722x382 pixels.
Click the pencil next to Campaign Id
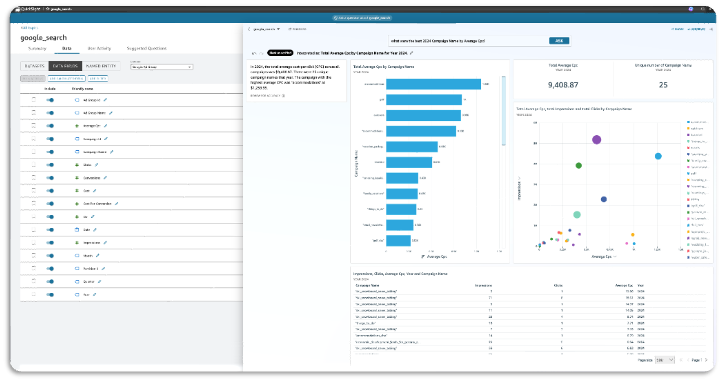[106, 139]
